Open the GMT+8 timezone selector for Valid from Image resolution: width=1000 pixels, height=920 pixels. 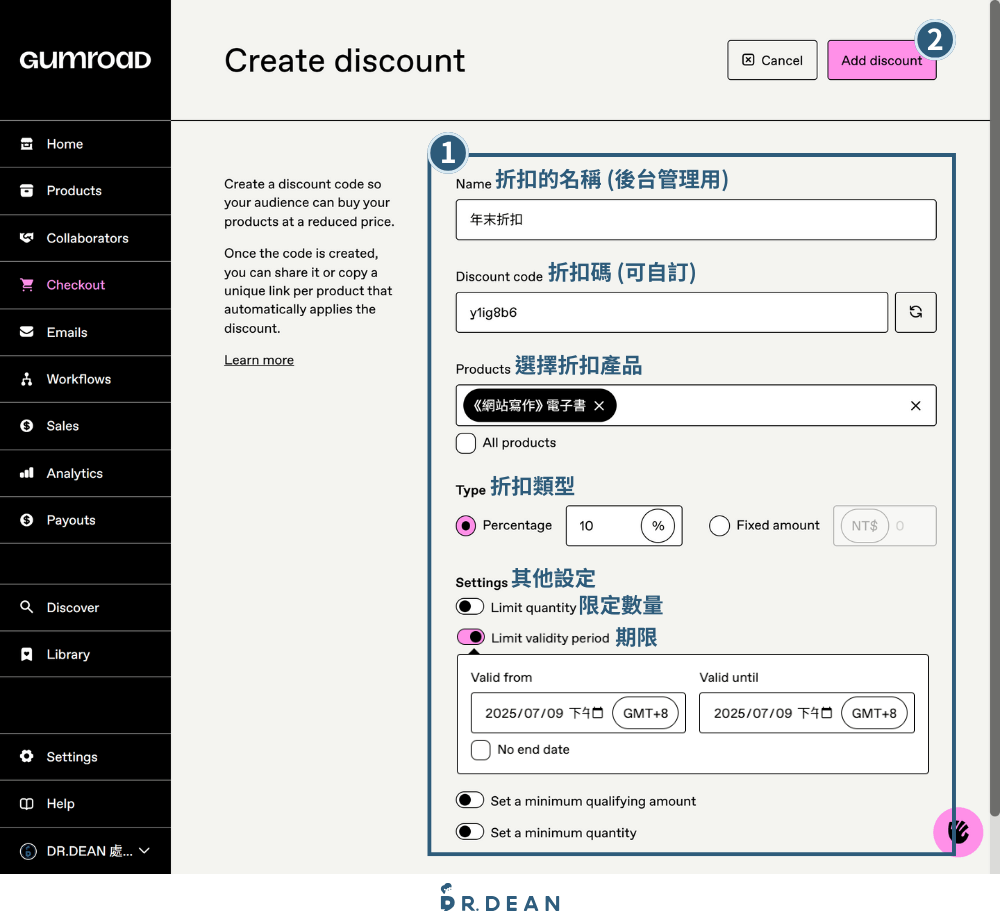[646, 713]
